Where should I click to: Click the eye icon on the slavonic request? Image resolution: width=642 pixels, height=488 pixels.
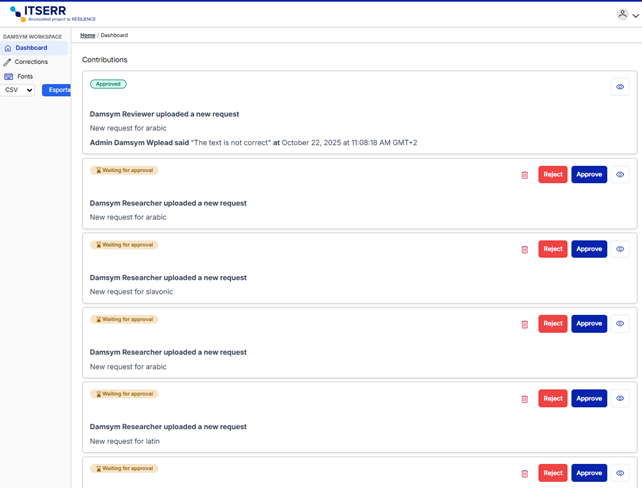(620, 249)
